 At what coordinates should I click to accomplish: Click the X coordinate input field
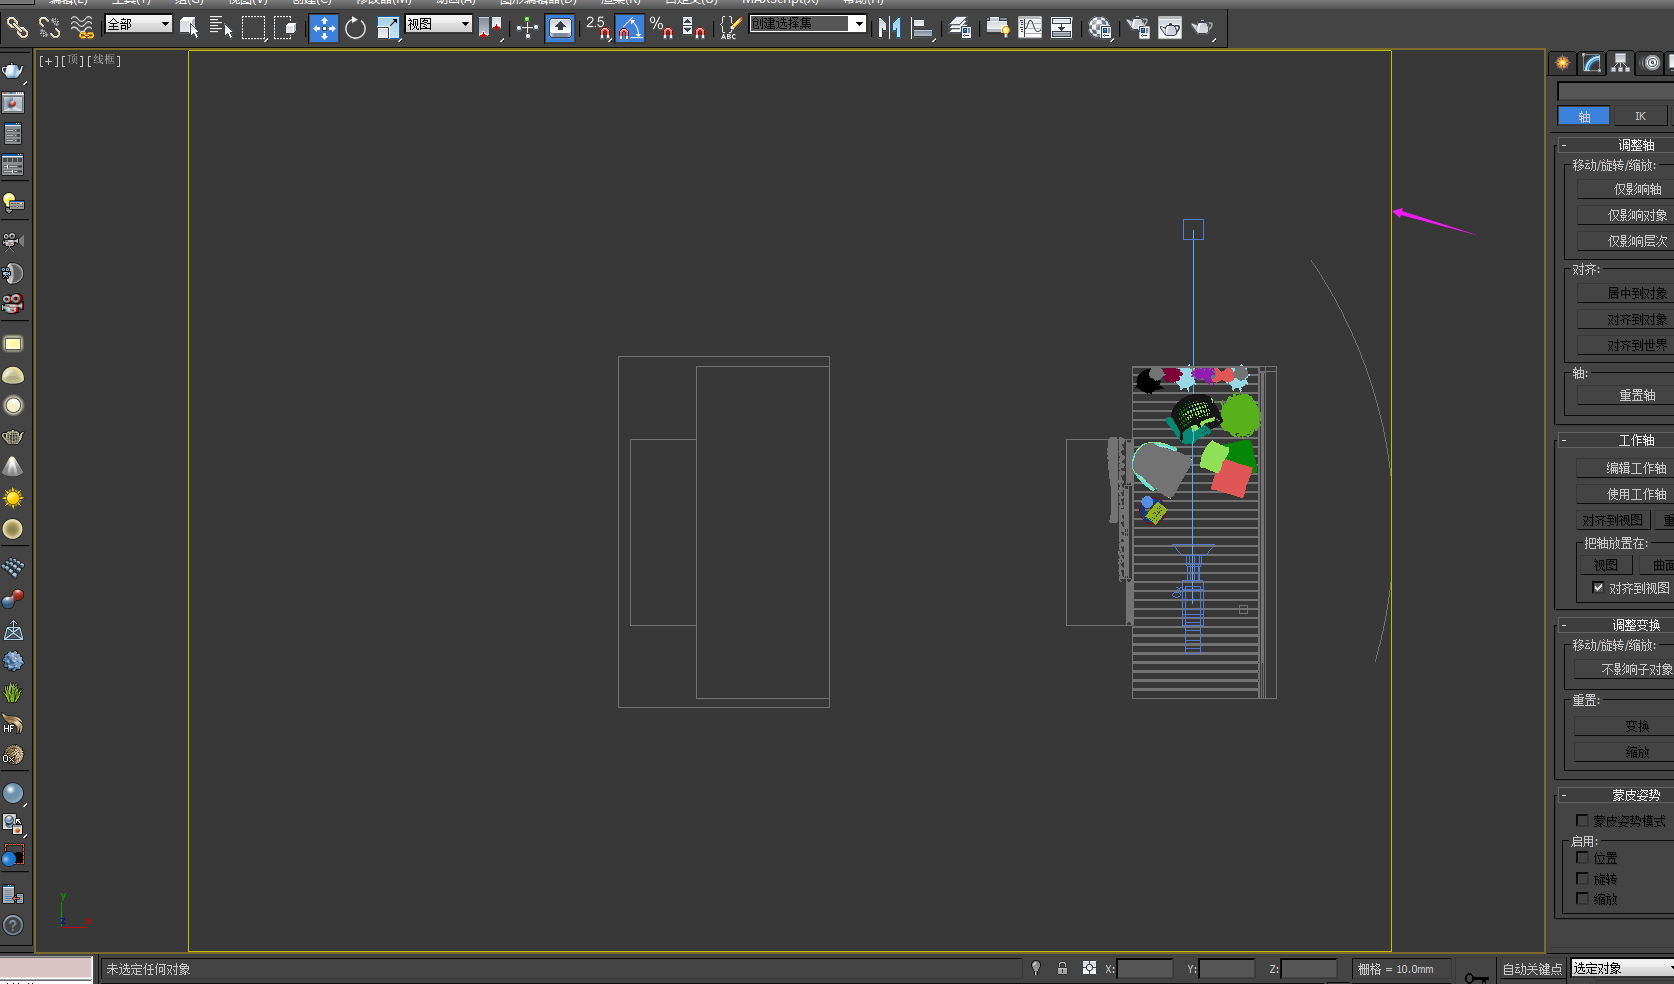[1145, 968]
